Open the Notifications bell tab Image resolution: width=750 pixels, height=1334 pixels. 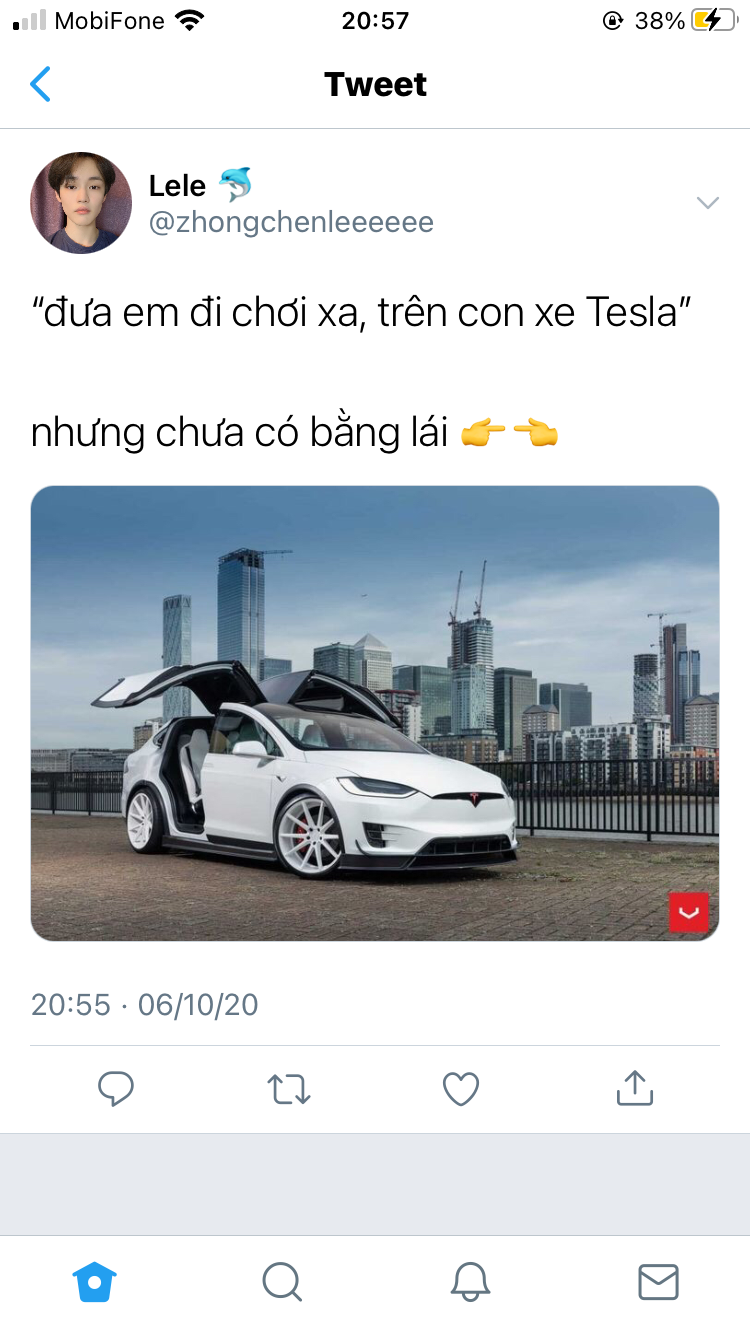(x=470, y=1281)
